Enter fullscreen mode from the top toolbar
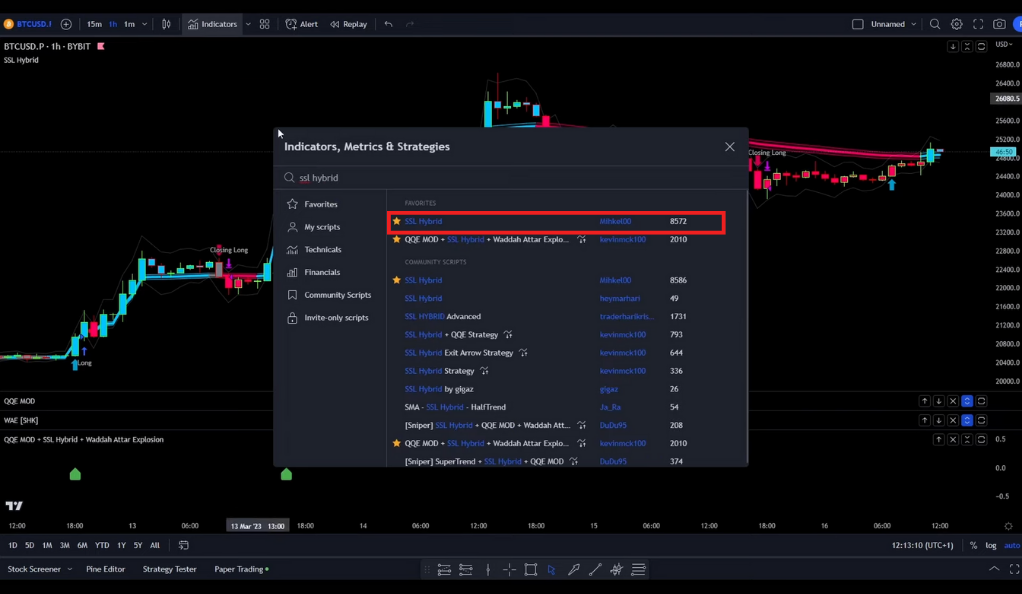Image resolution: width=1022 pixels, height=594 pixels. (978, 24)
